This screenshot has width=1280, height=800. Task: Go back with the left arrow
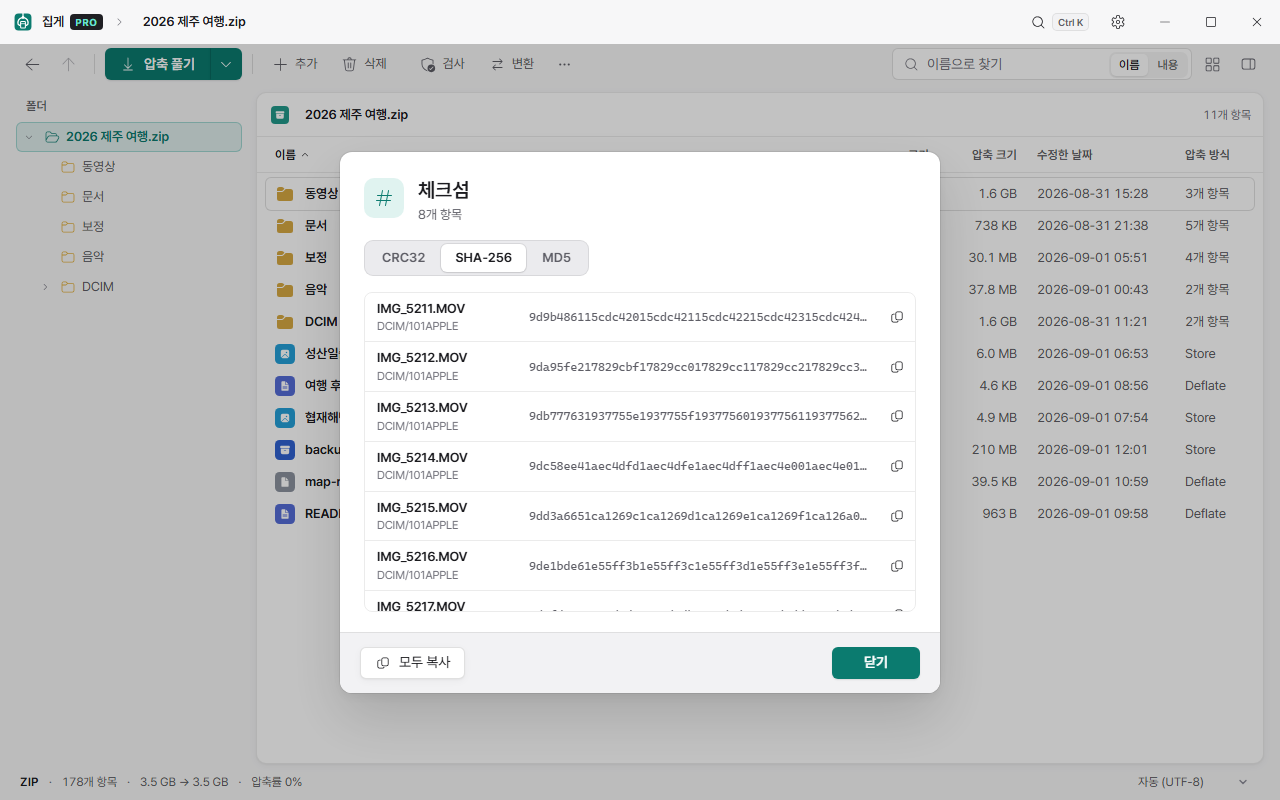[32, 64]
